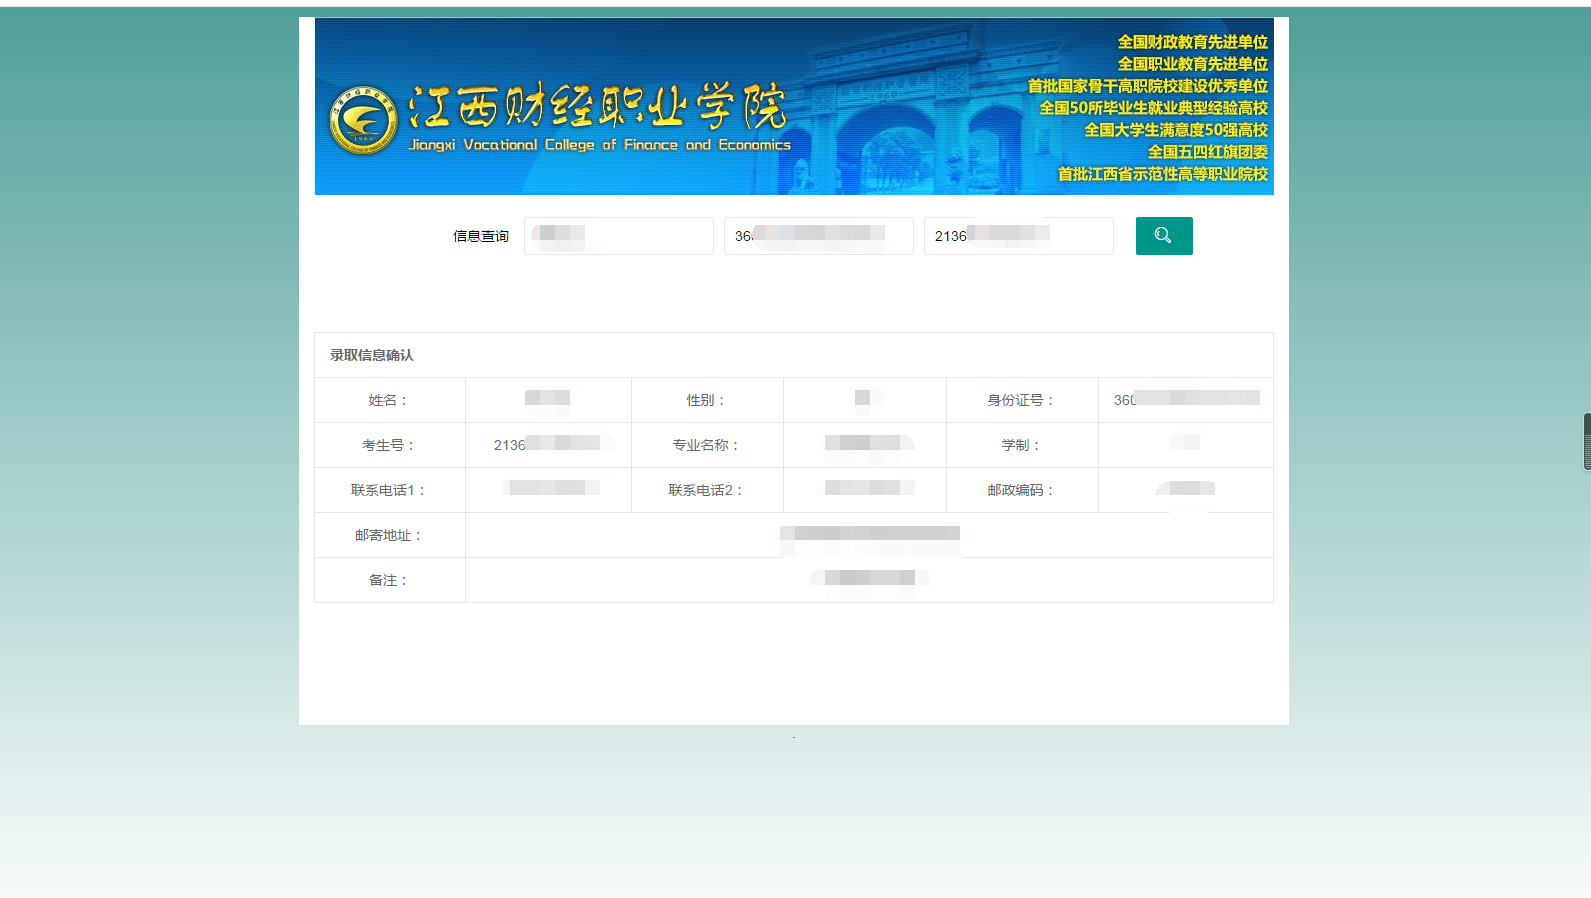
Task: Select the exam number input starting with 2136
Action: 1018,236
